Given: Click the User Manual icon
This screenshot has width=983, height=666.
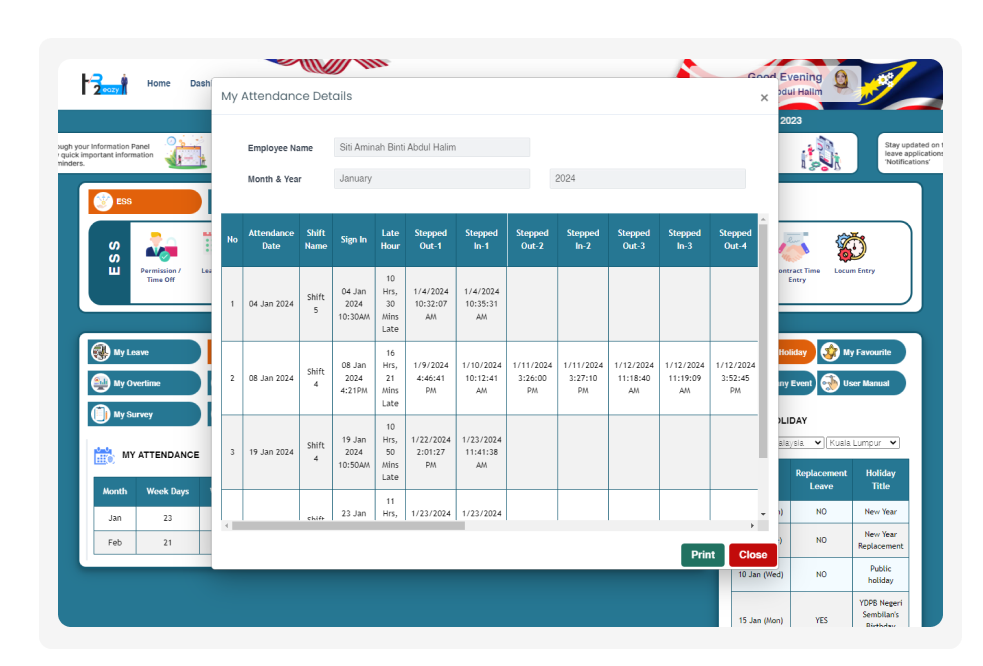Looking at the screenshot, I should click(830, 383).
